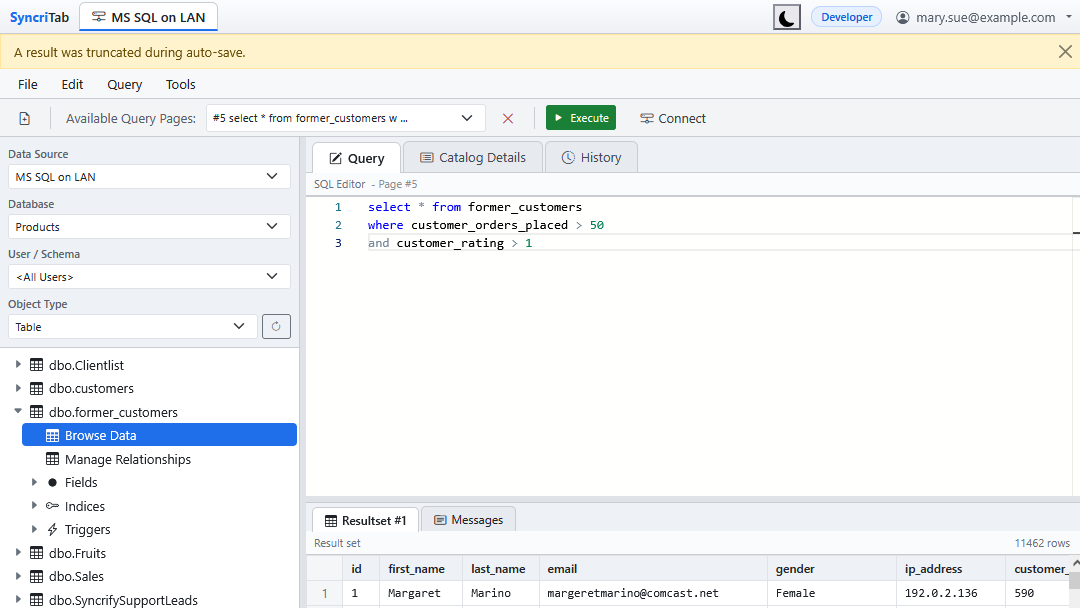Click the Connect toolbar button
Screen dimensions: 1080x608
click(x=673, y=118)
